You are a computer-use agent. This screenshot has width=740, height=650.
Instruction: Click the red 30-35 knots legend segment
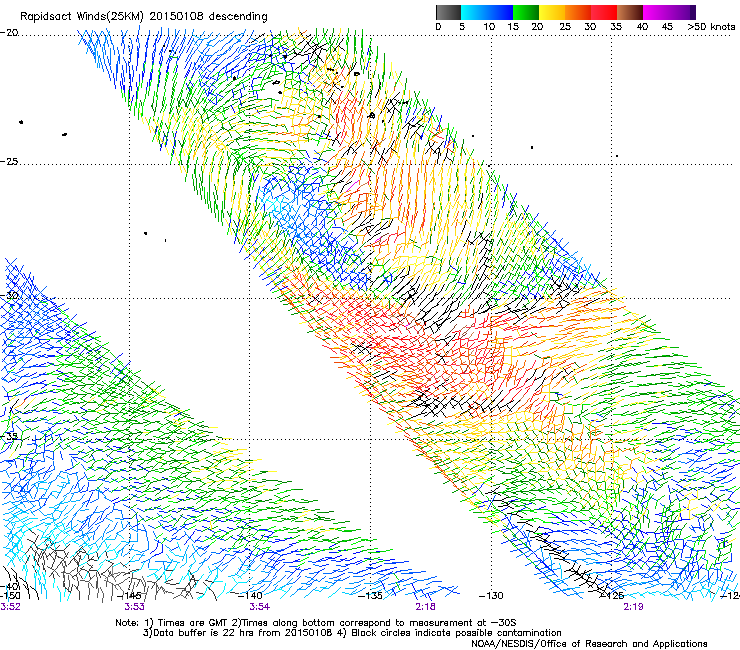tap(604, 12)
